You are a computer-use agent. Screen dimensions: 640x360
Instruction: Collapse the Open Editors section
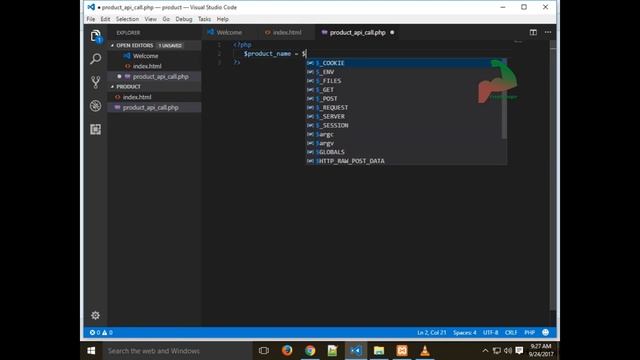tap(112, 45)
